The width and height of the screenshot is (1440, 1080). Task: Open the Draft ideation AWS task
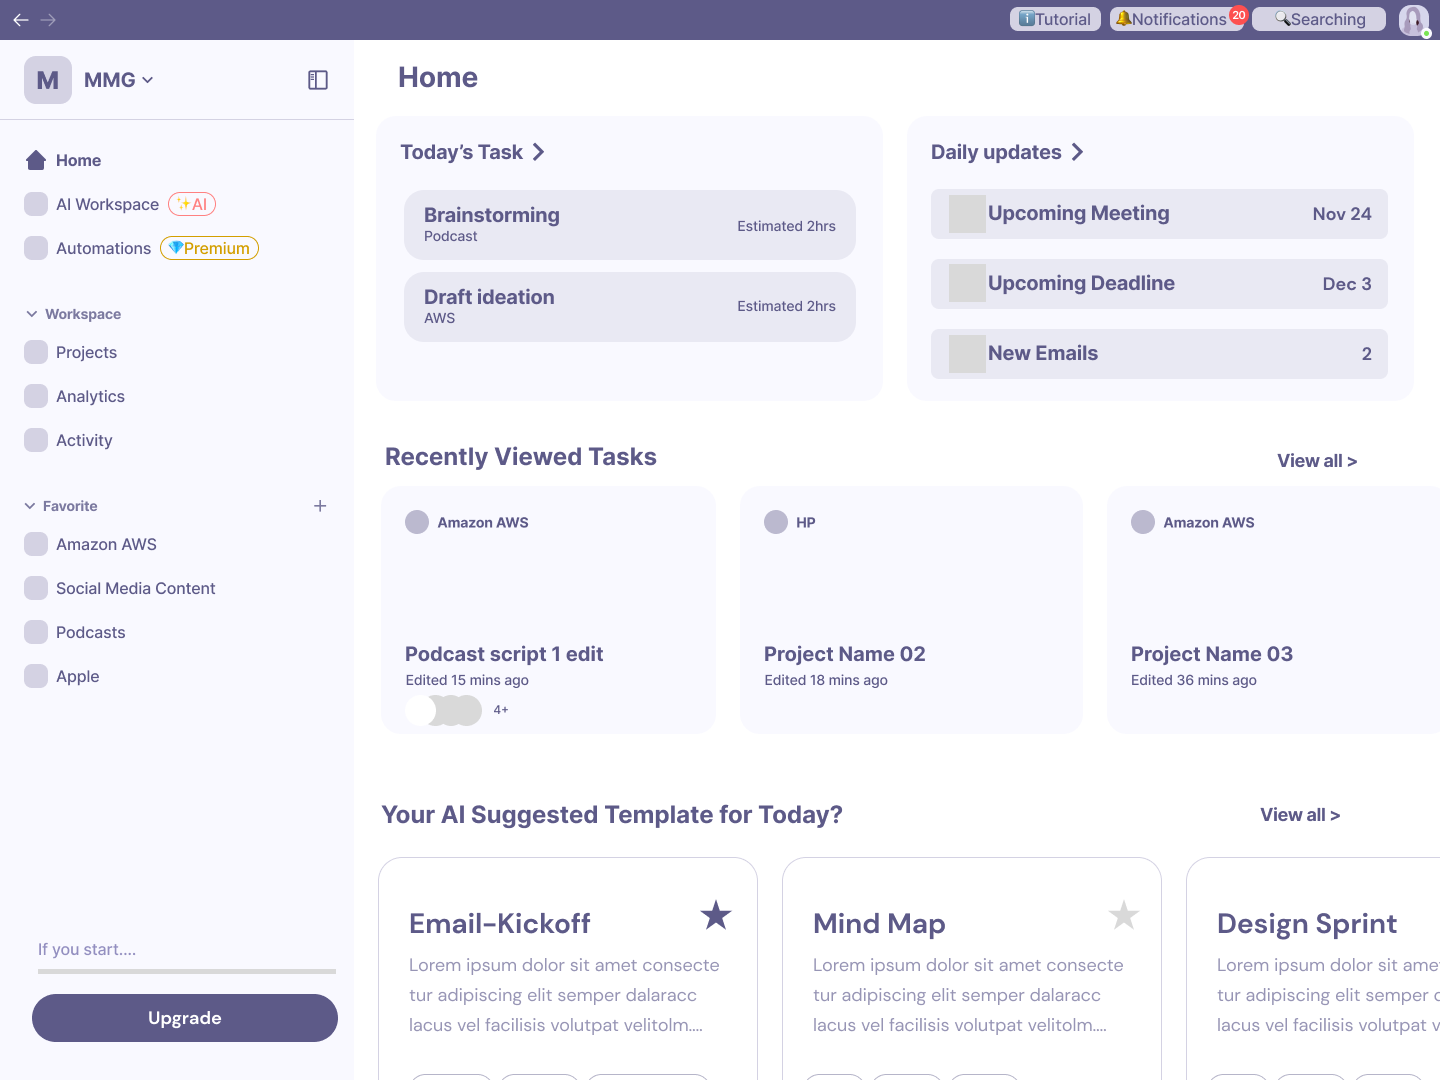tap(630, 307)
